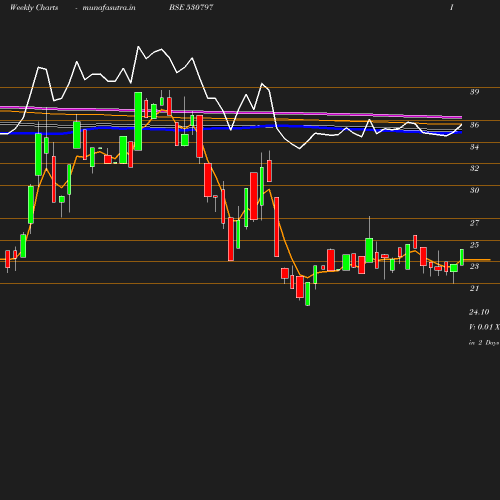Click the 39 price axis label
This screenshot has width=500, height=500.
(475, 92)
